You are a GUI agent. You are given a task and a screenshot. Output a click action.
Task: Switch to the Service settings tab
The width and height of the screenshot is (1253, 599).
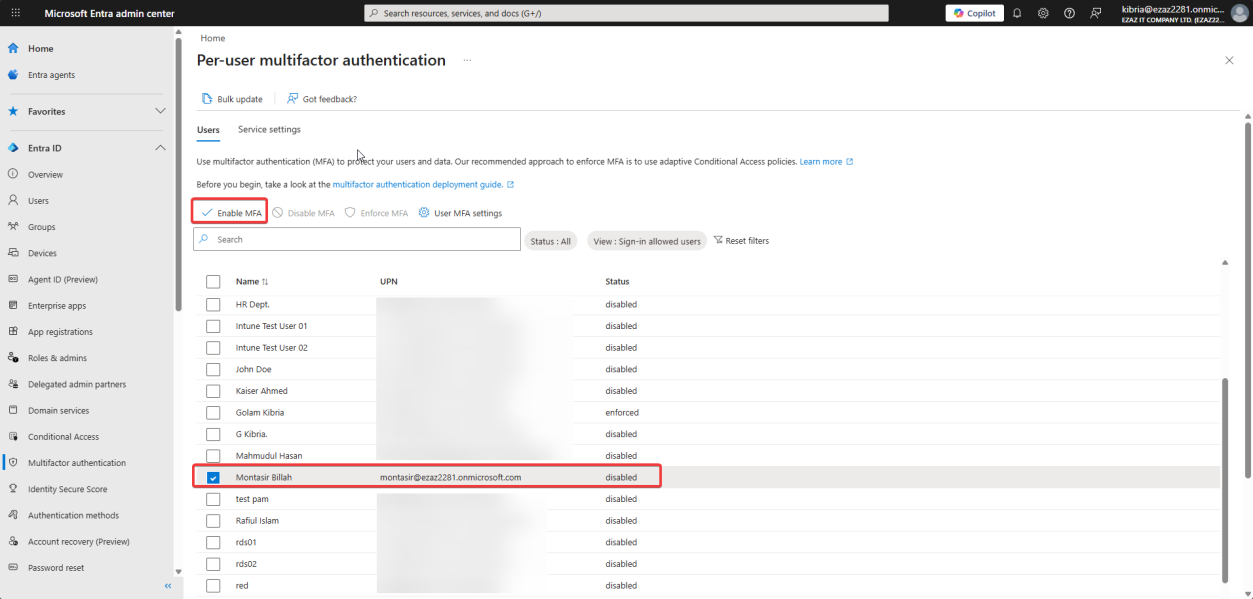coord(269,130)
